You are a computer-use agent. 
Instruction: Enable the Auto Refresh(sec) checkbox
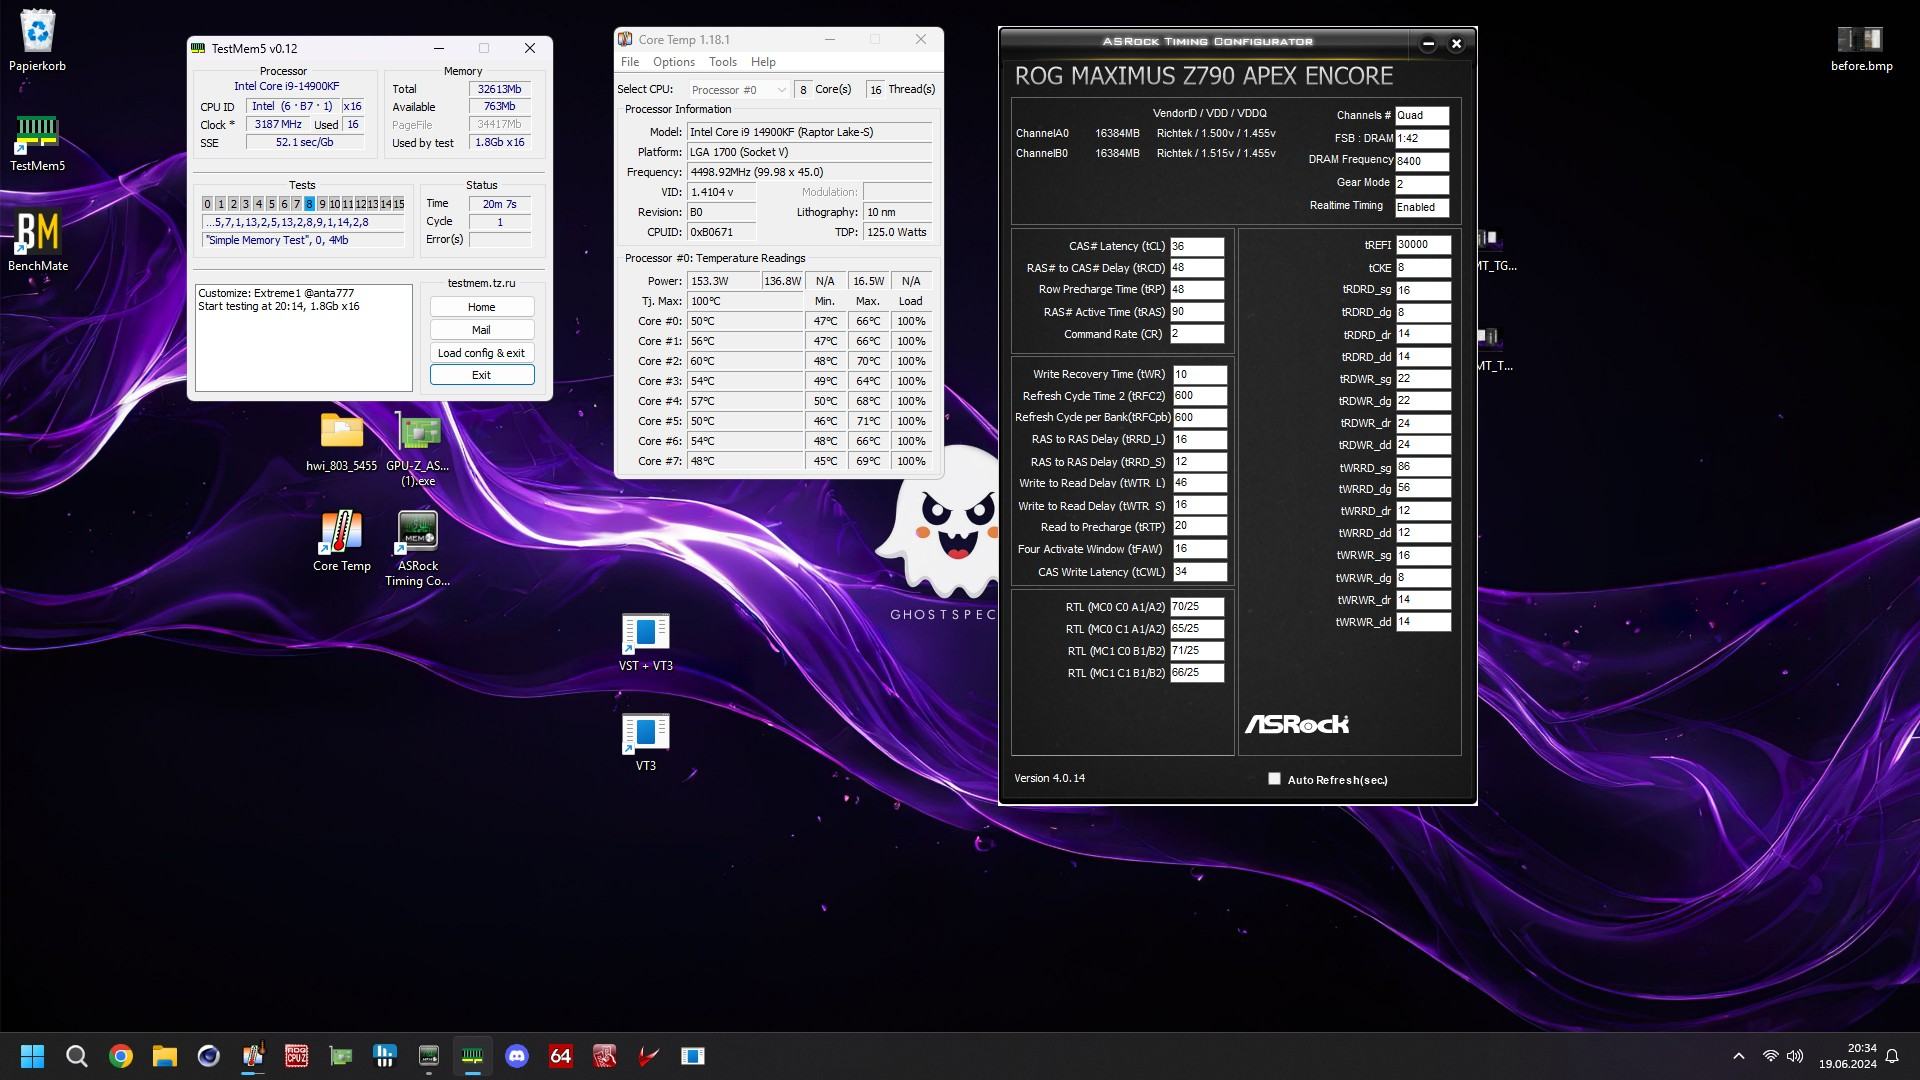coord(1274,779)
